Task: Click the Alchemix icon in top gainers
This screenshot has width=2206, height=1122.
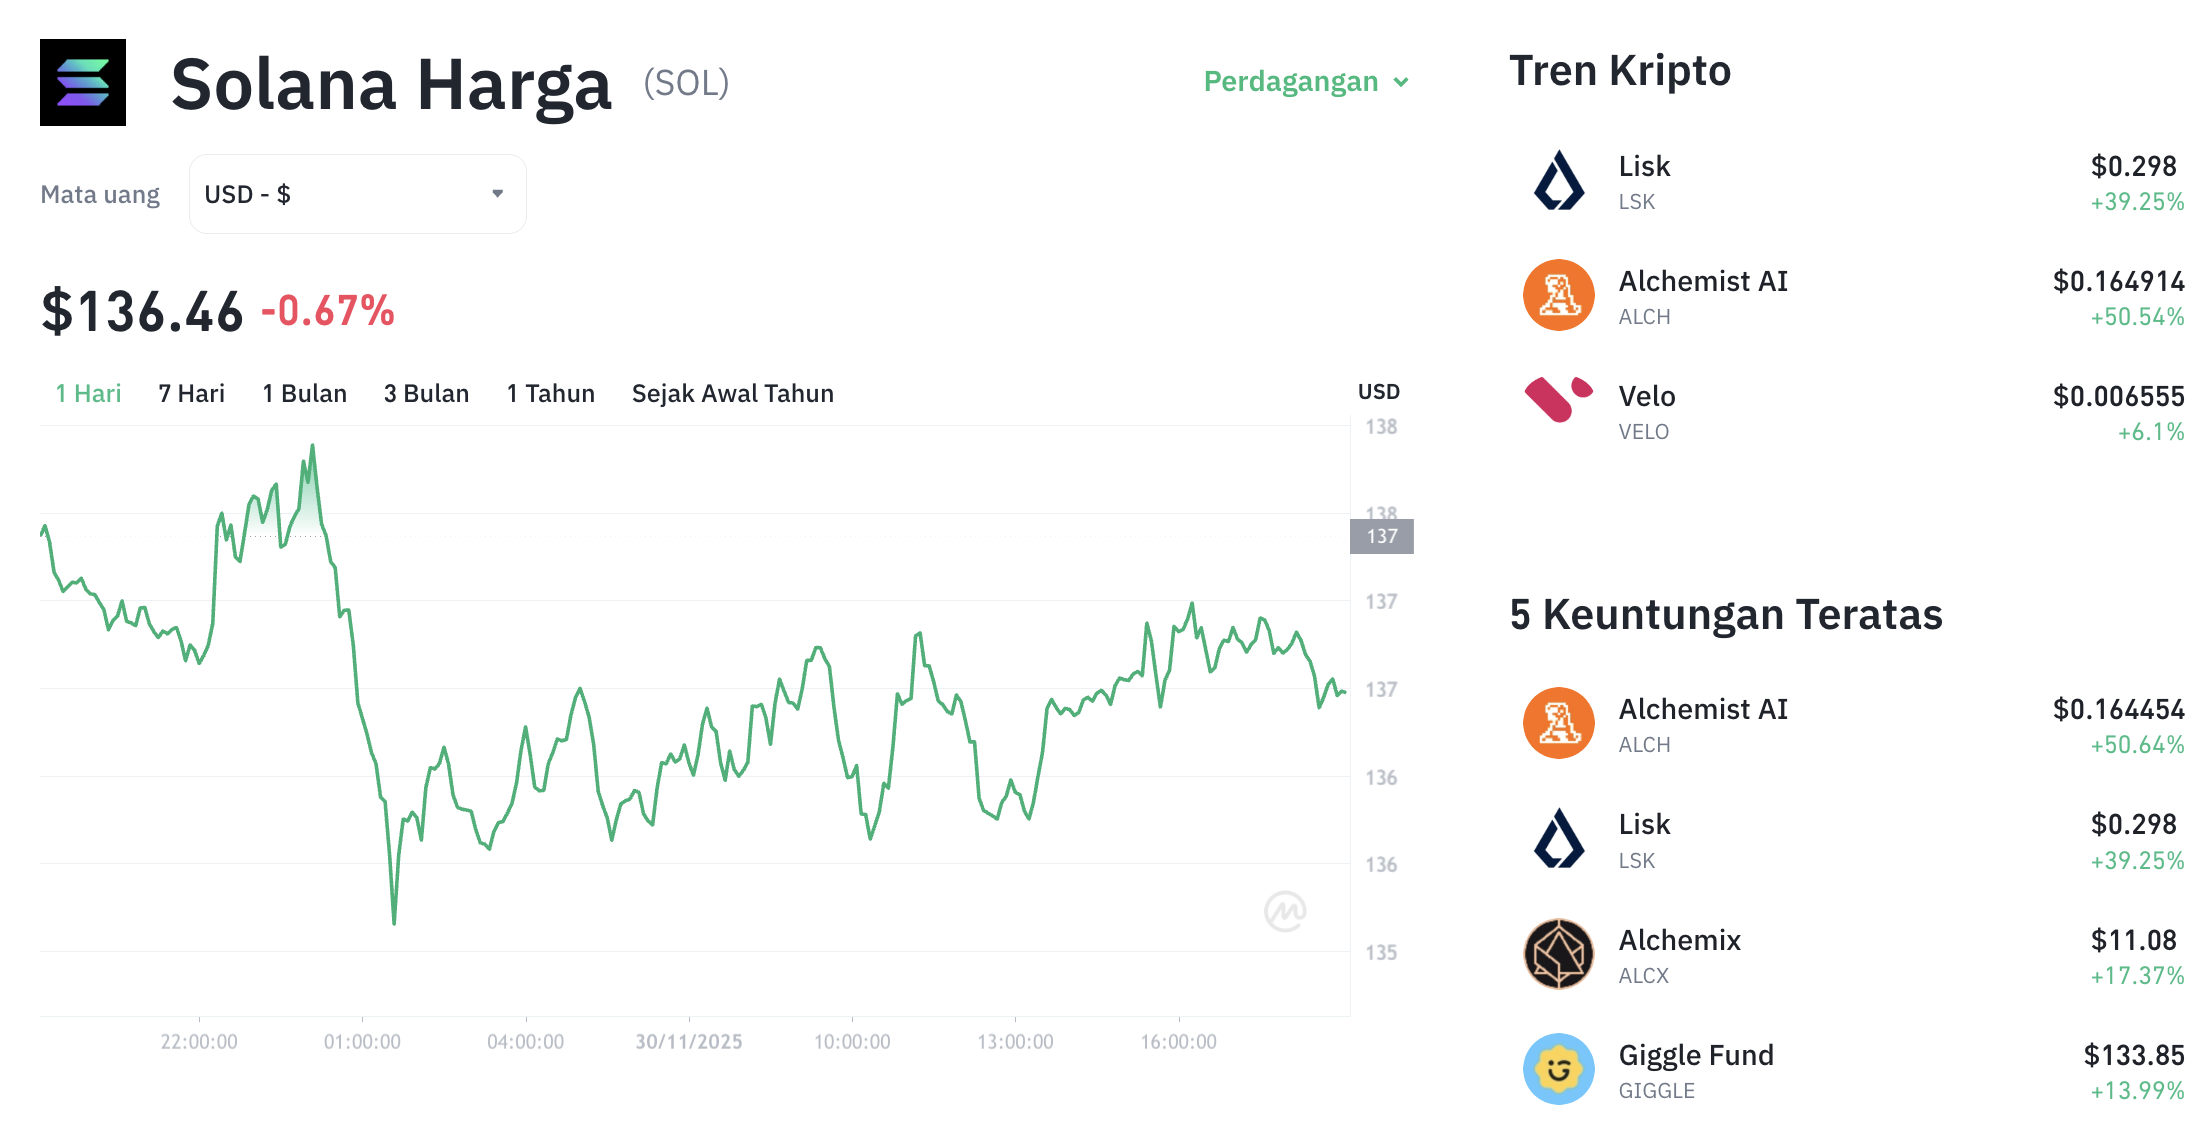Action: tap(1556, 954)
